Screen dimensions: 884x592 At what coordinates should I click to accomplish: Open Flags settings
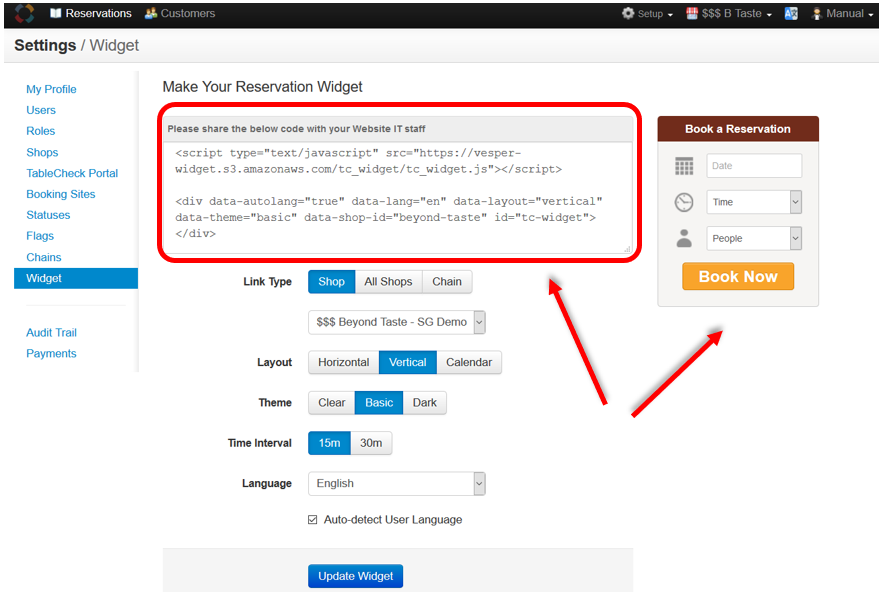pyautogui.click(x=40, y=236)
